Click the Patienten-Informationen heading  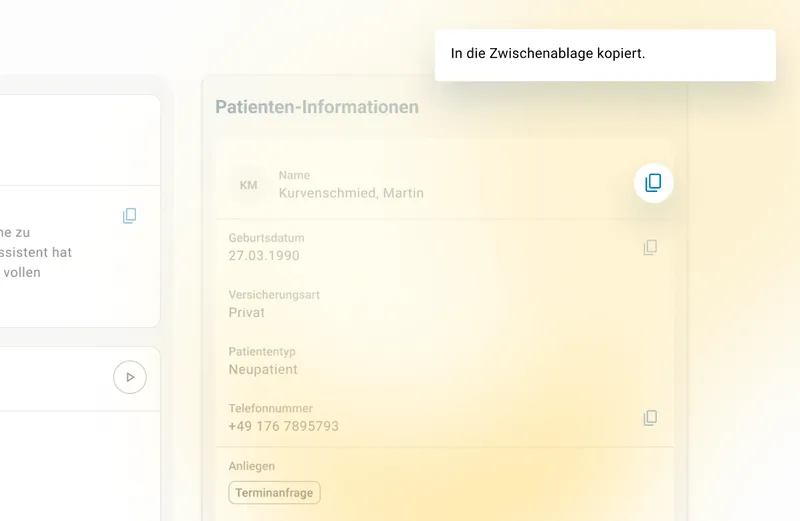click(x=317, y=107)
